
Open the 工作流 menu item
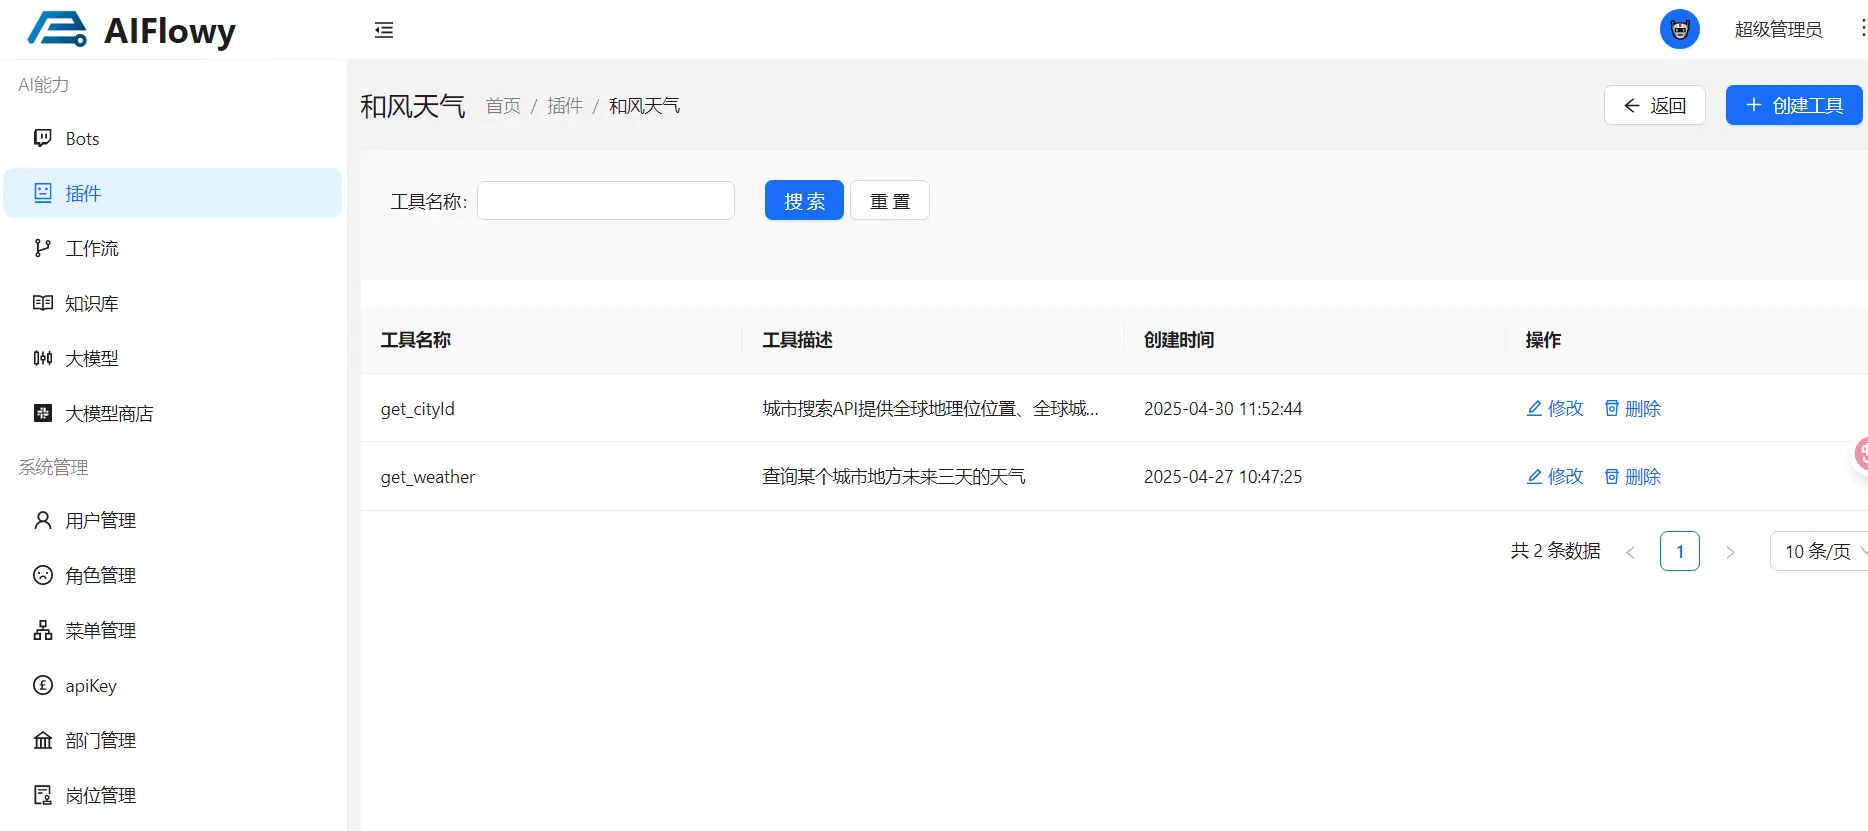(173, 248)
